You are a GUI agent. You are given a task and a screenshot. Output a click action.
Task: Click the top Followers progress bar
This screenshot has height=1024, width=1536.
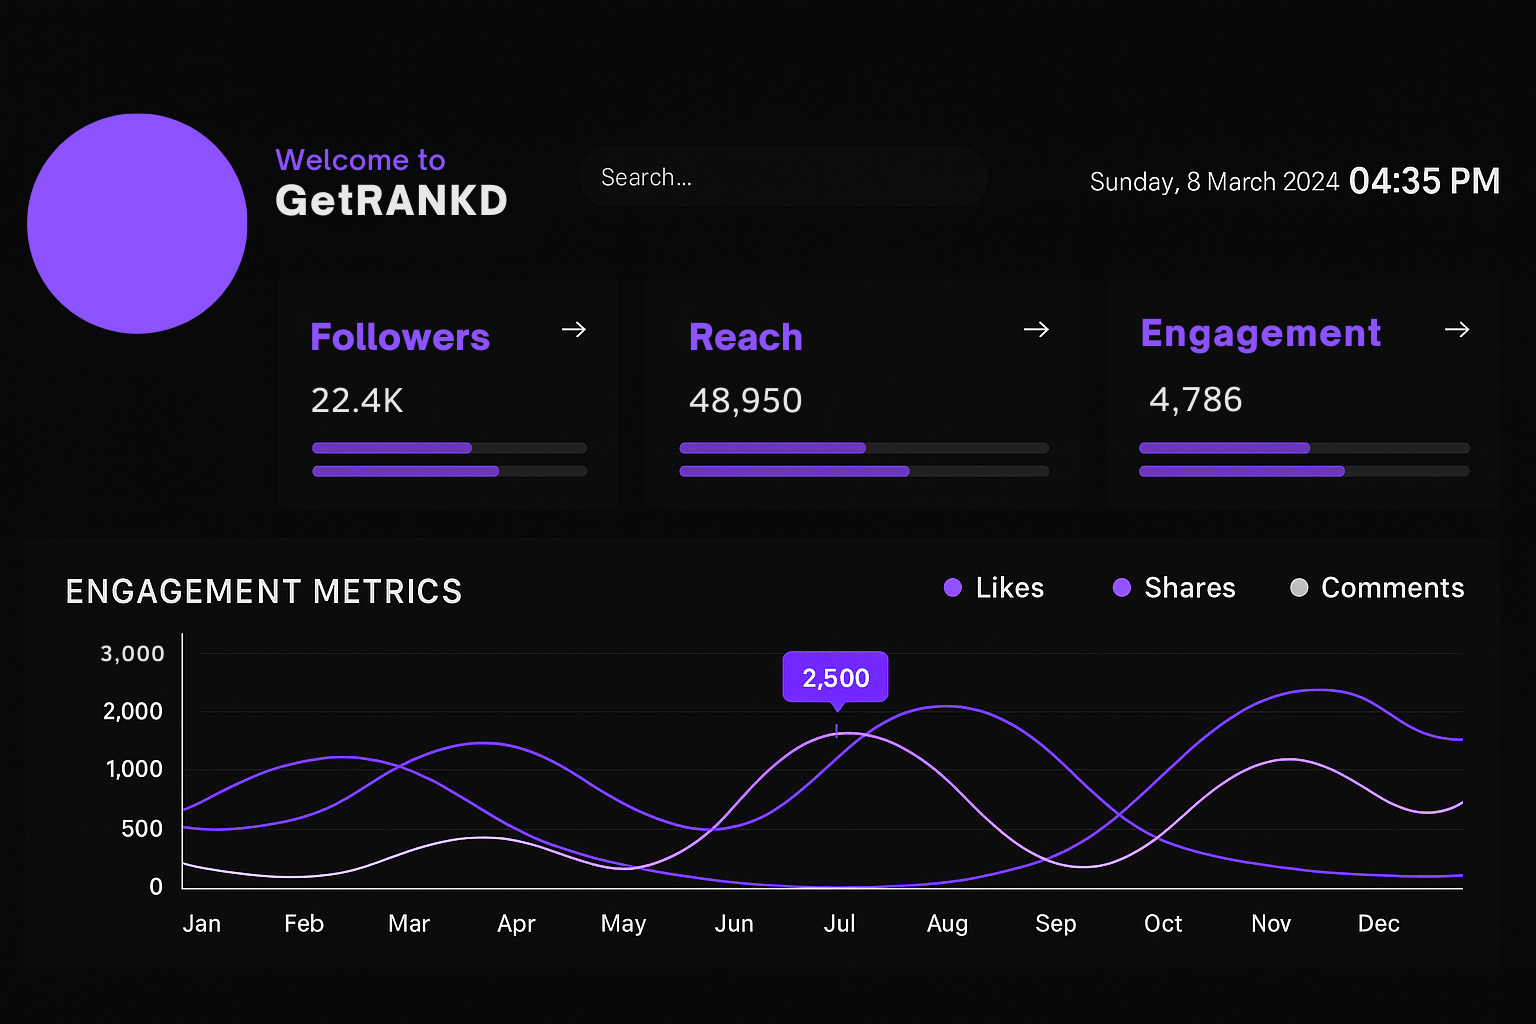(x=449, y=448)
